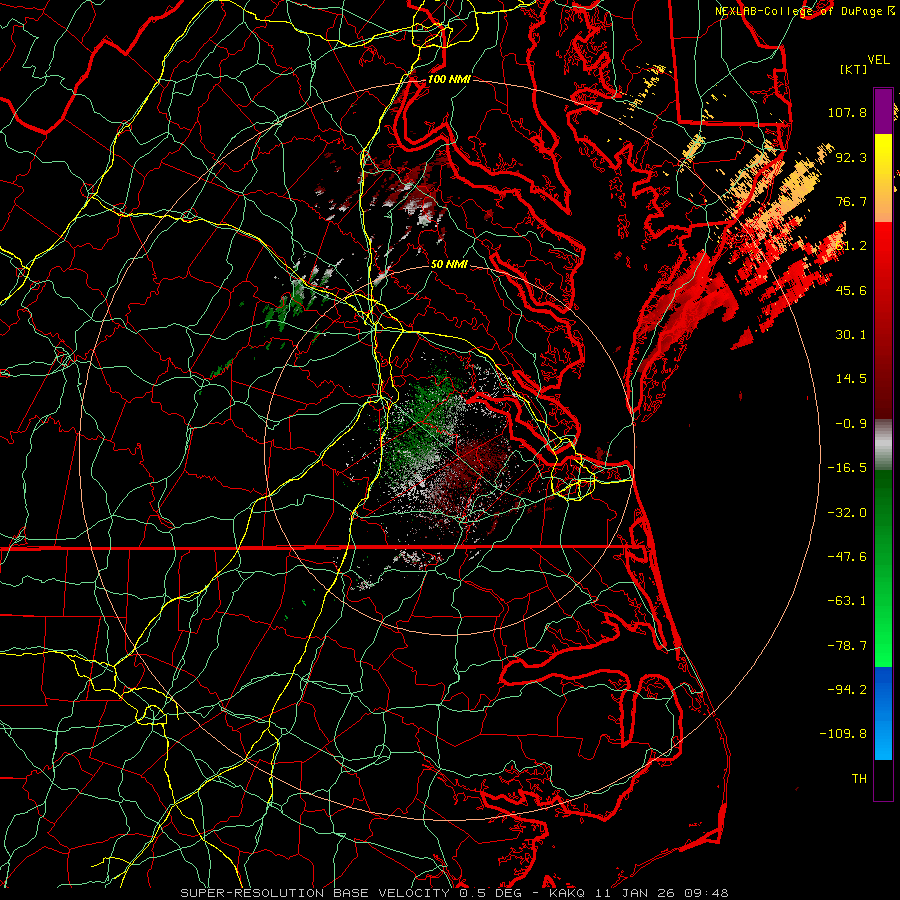Screen dimensions: 900x900
Task: Click the -0.9 velocity scale value
Action: (x=851, y=424)
